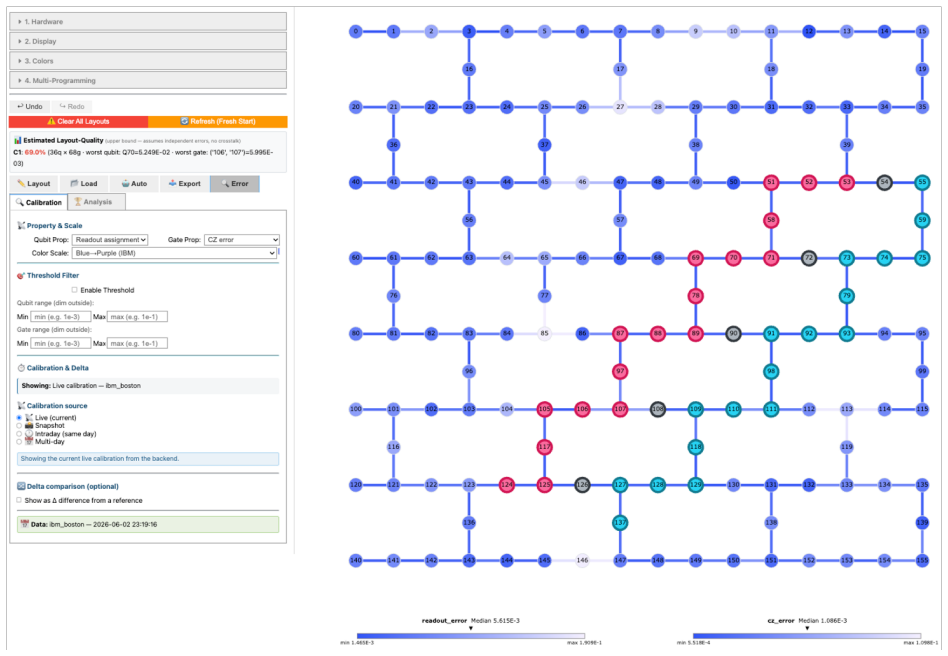This screenshot has width=948, height=656.
Task: Click Clear All Layouts button
Action: (79, 122)
